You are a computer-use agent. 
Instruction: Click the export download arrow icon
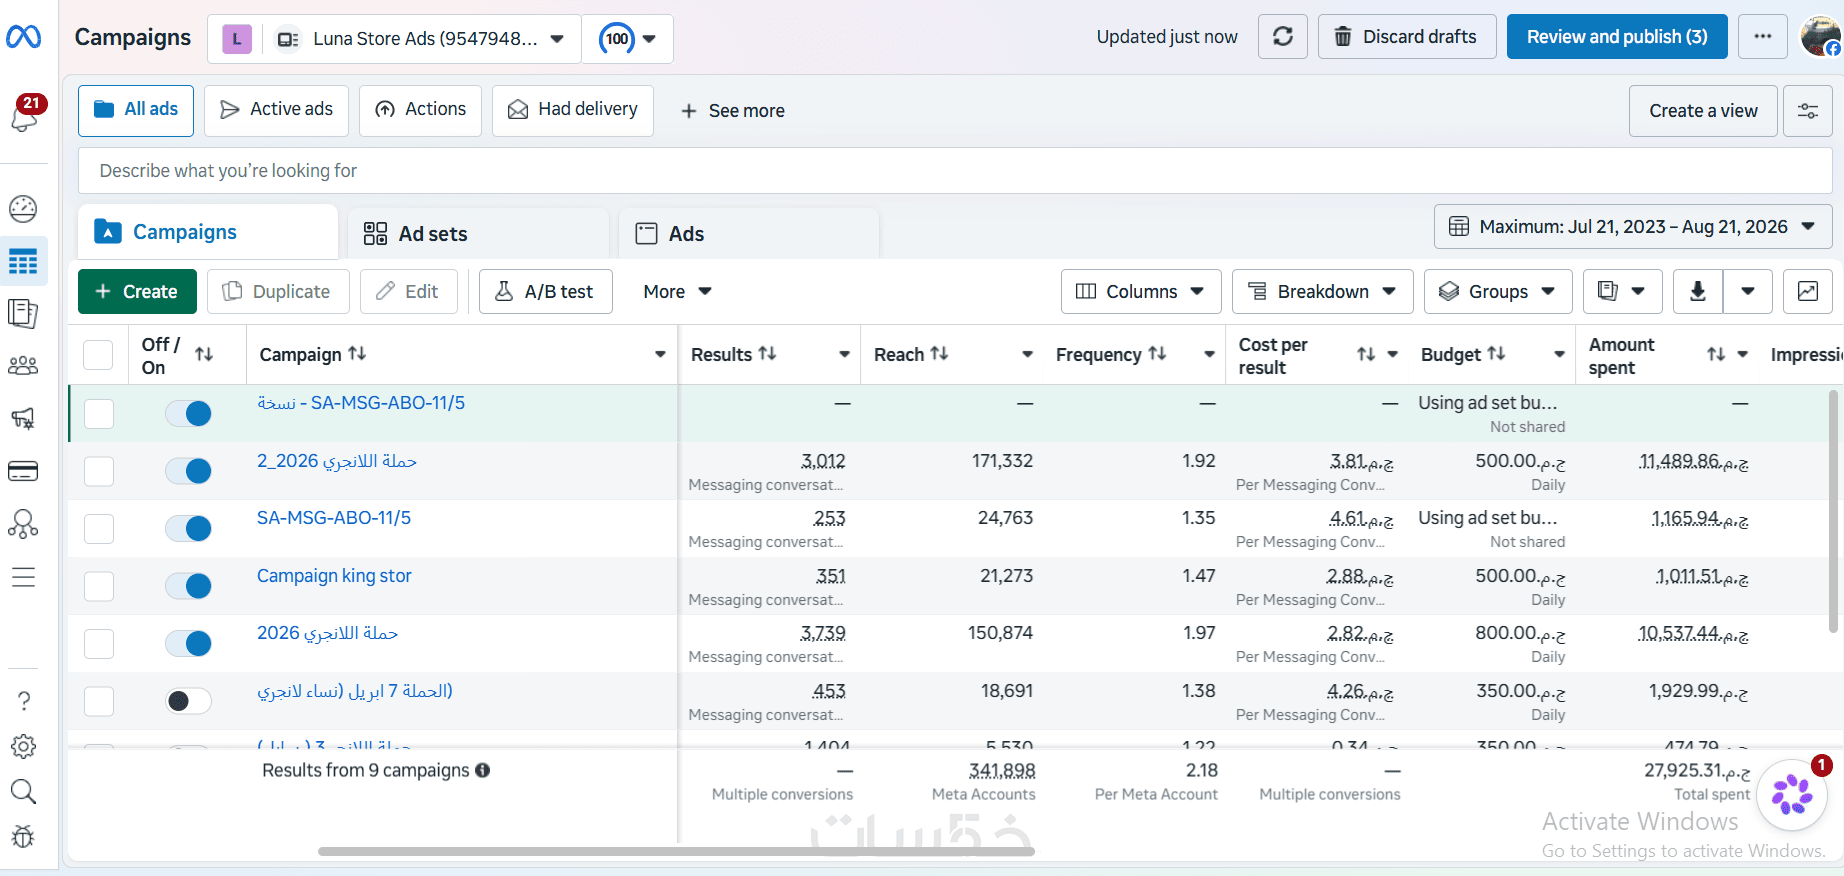click(x=1697, y=292)
